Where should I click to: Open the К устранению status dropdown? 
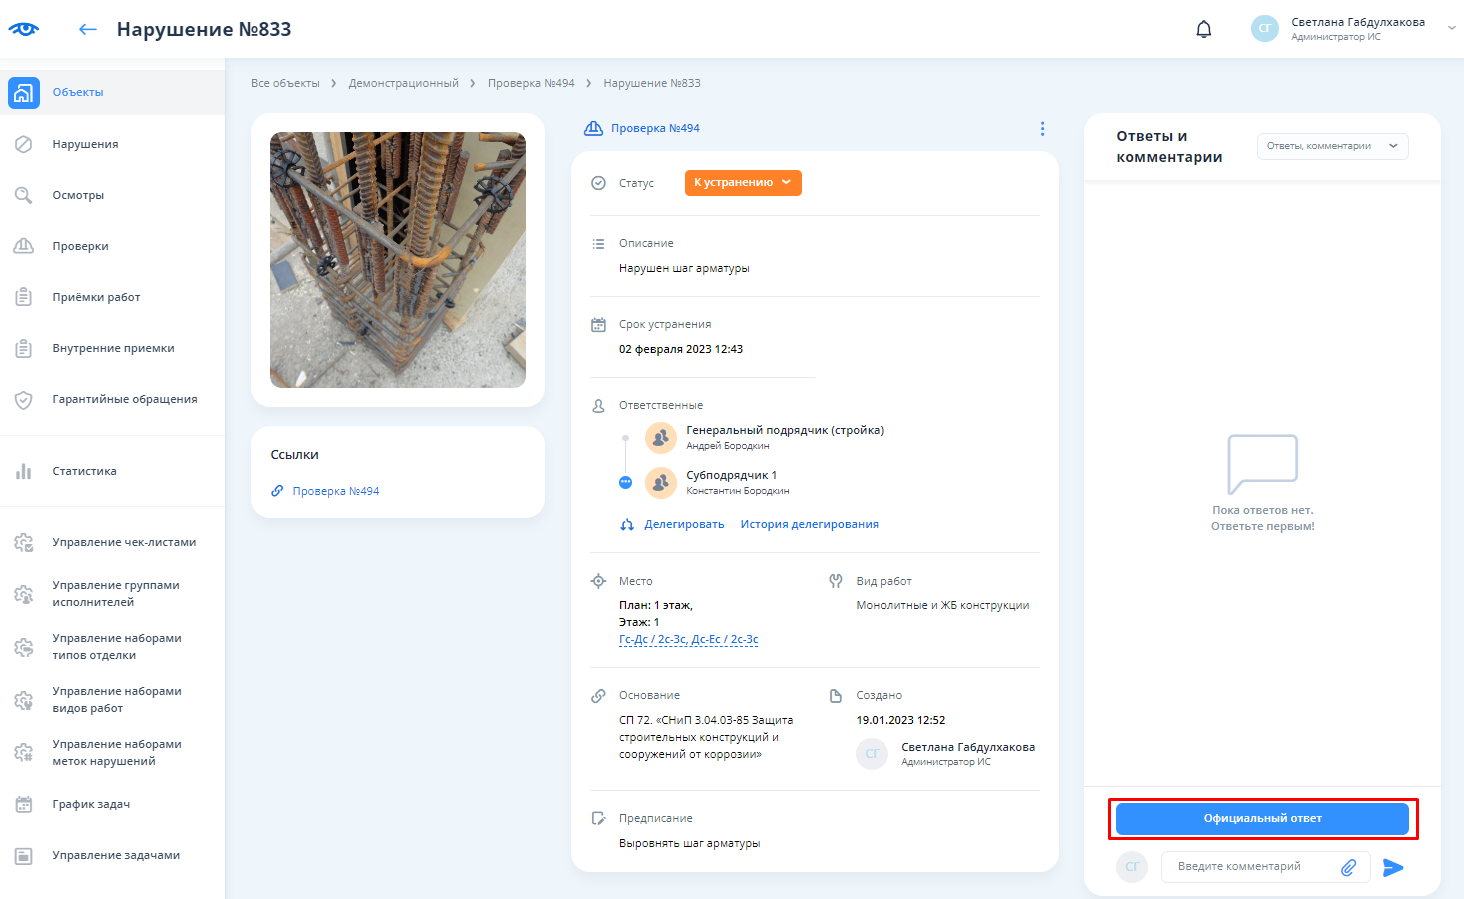(x=743, y=183)
